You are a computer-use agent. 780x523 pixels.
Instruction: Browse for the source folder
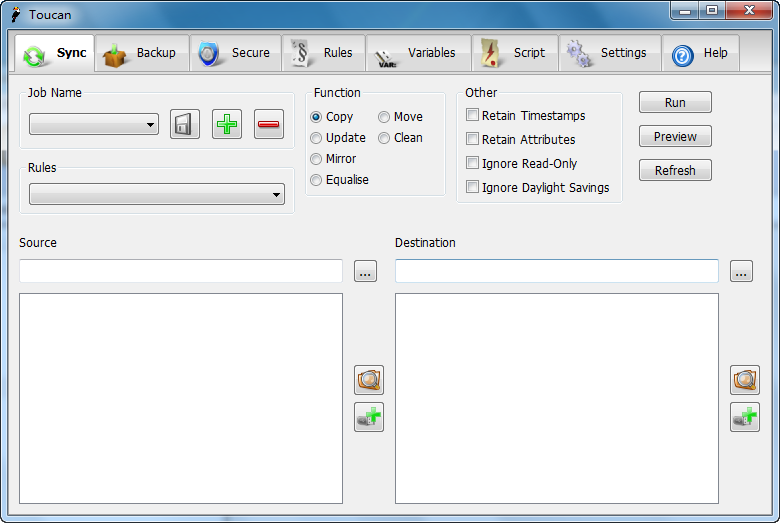pos(365,271)
